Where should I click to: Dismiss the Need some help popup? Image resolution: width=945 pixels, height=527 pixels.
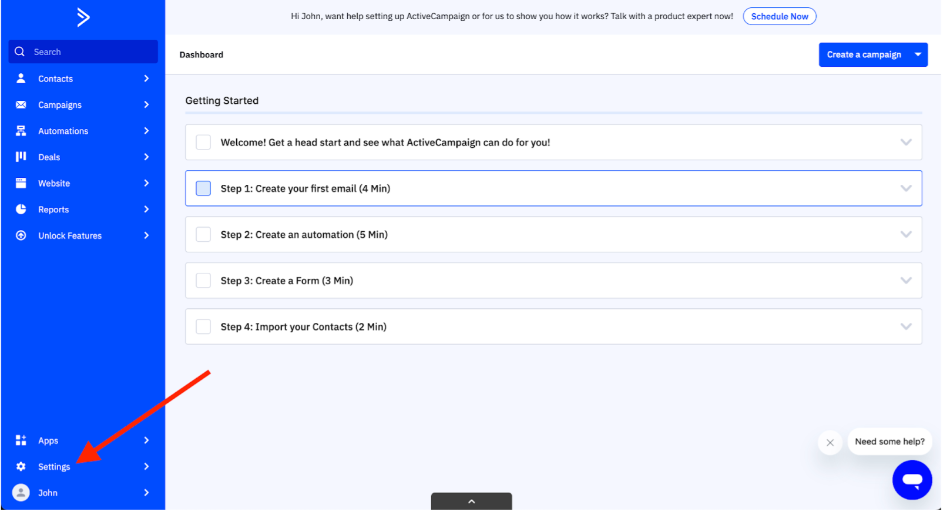tap(829, 443)
